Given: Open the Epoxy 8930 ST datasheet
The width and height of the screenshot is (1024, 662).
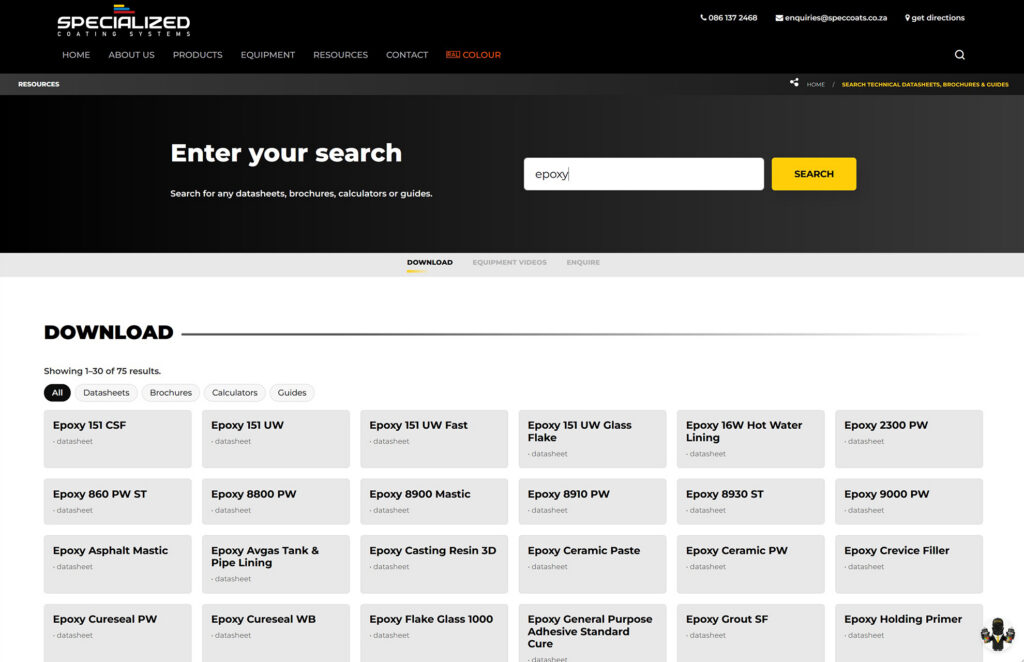Looking at the screenshot, I should [x=750, y=501].
